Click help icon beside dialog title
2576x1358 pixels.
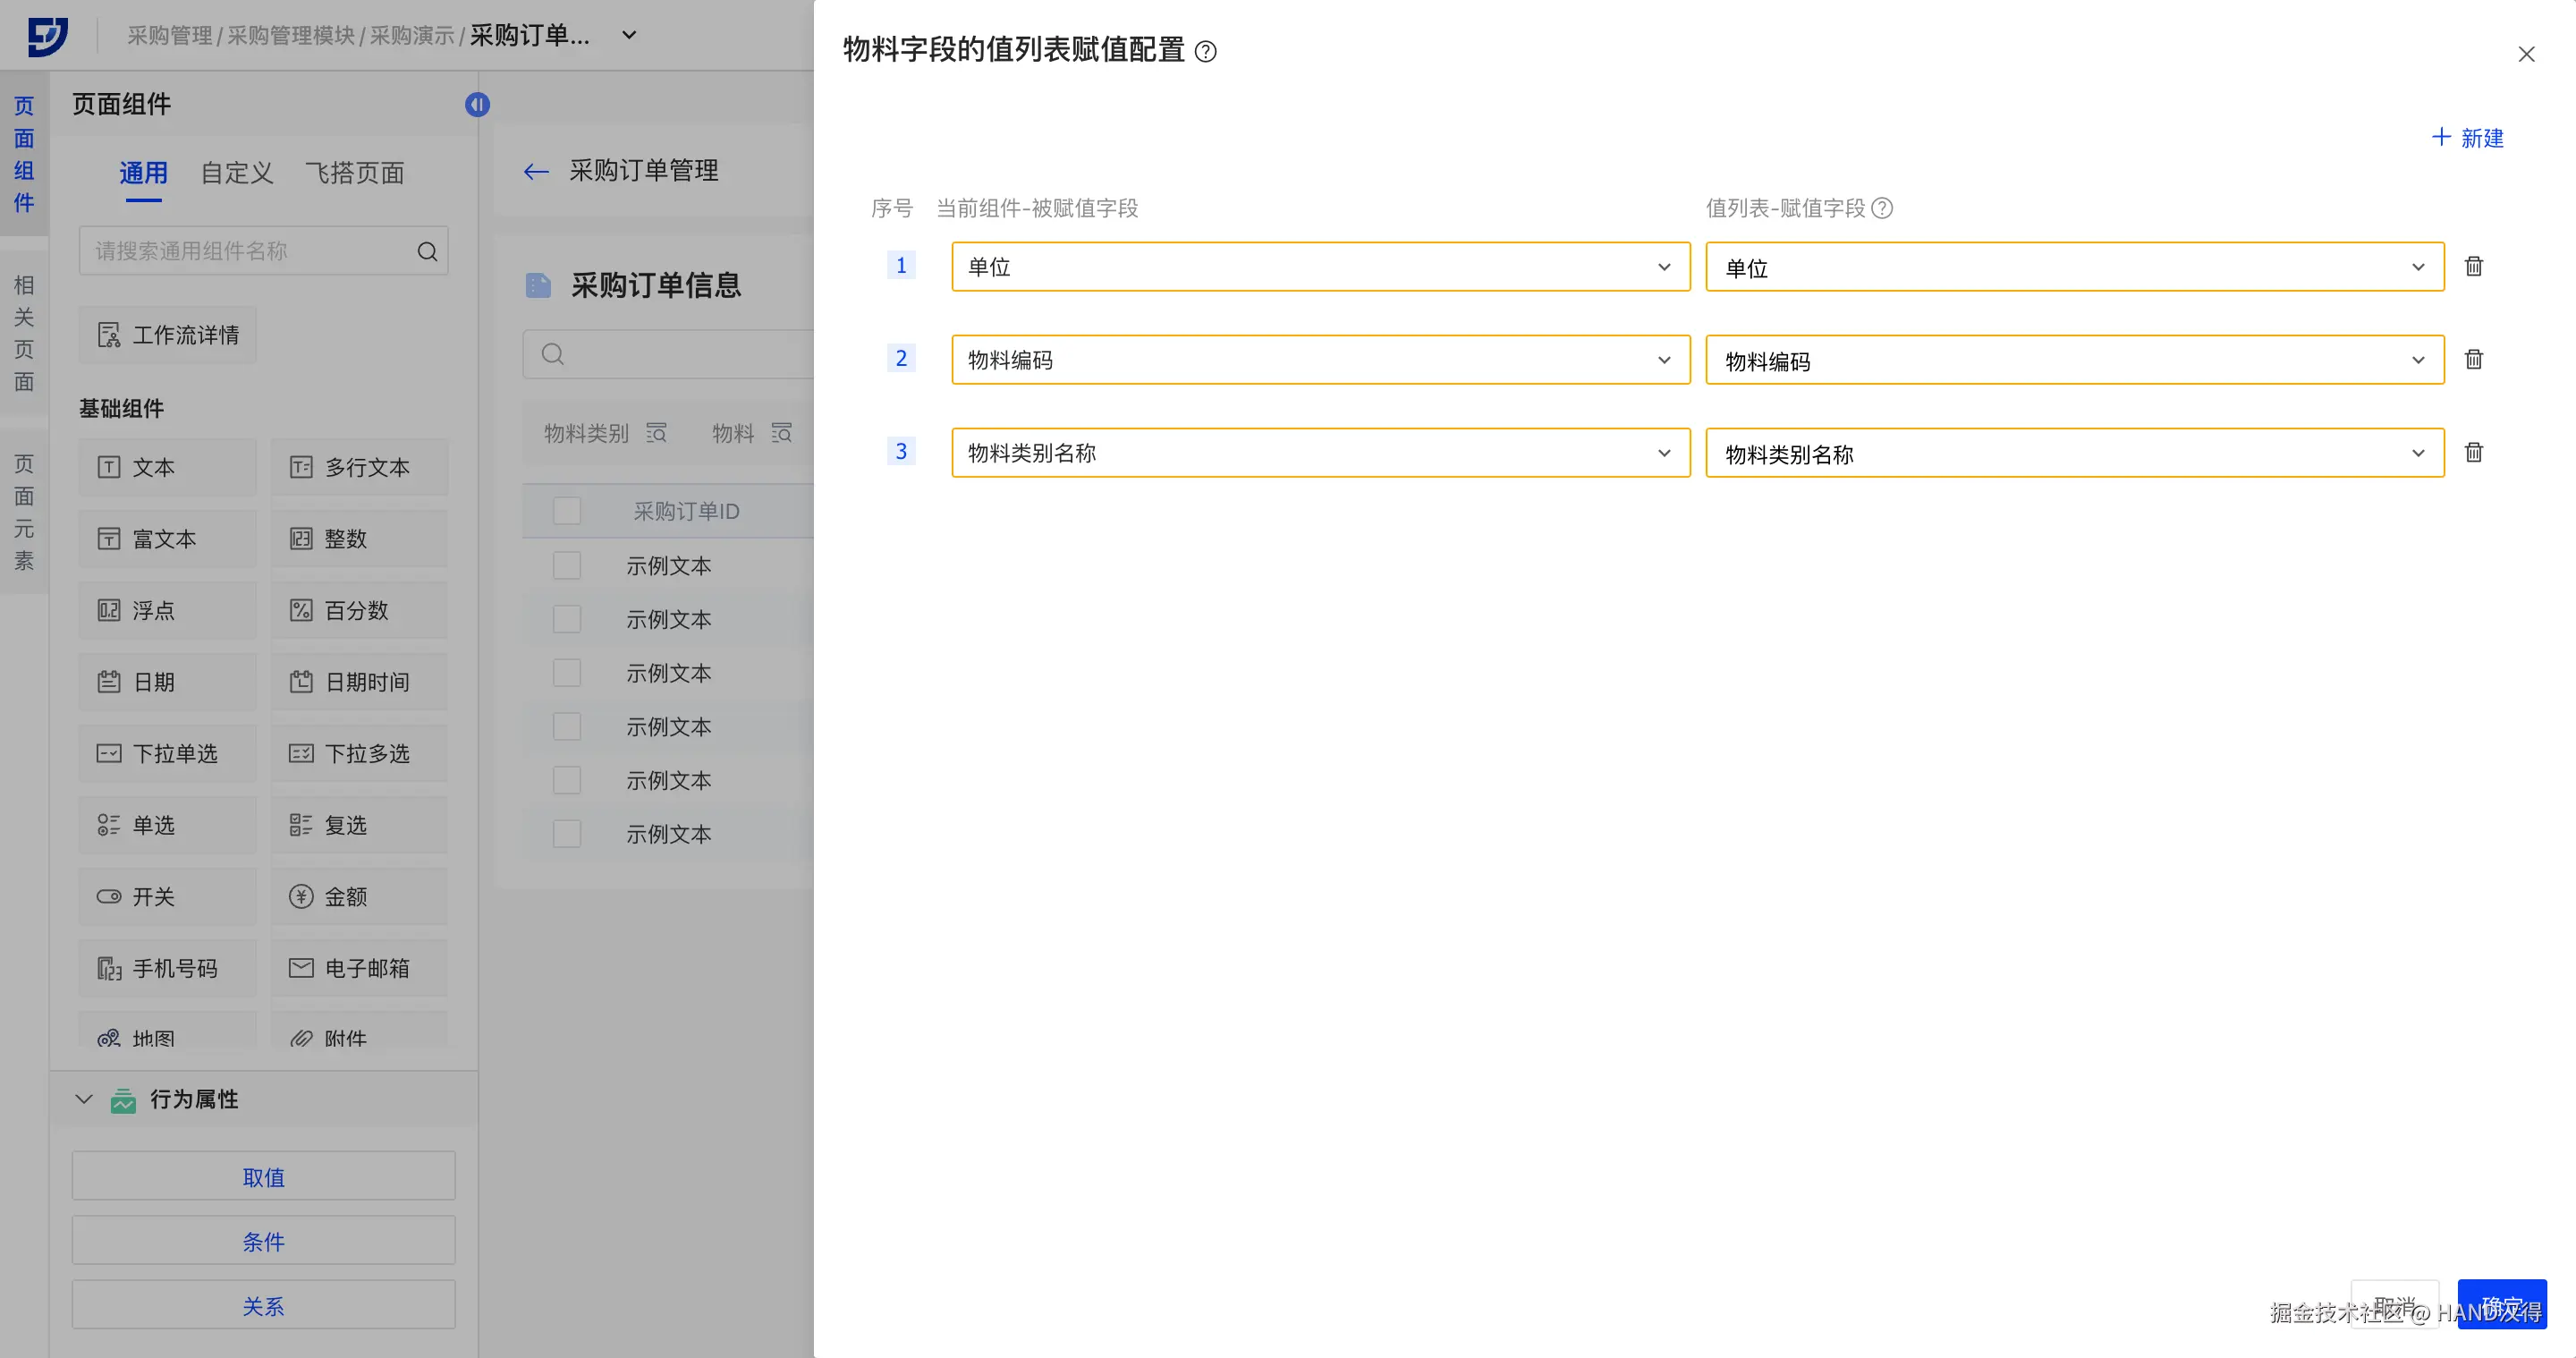[x=1206, y=51]
